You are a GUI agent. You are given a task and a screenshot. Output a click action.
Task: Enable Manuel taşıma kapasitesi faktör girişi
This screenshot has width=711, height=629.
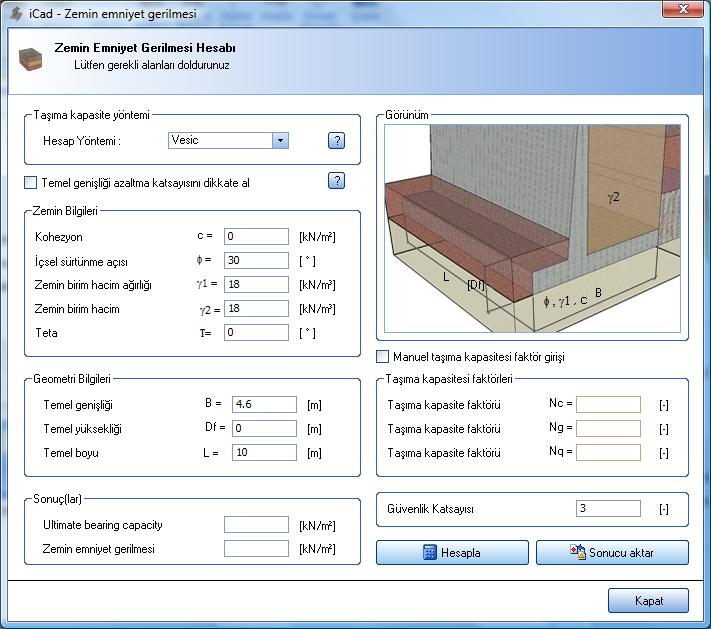coord(383,356)
